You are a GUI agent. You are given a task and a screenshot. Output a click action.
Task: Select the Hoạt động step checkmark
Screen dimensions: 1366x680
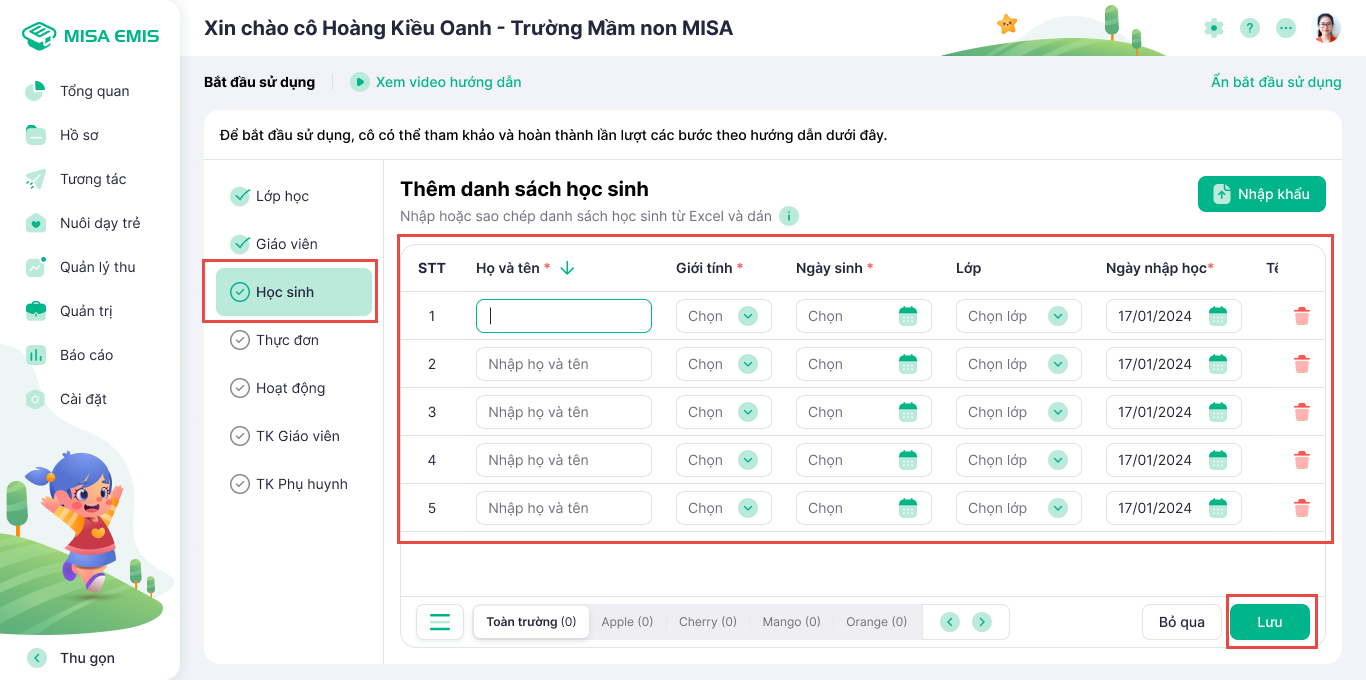tap(240, 388)
